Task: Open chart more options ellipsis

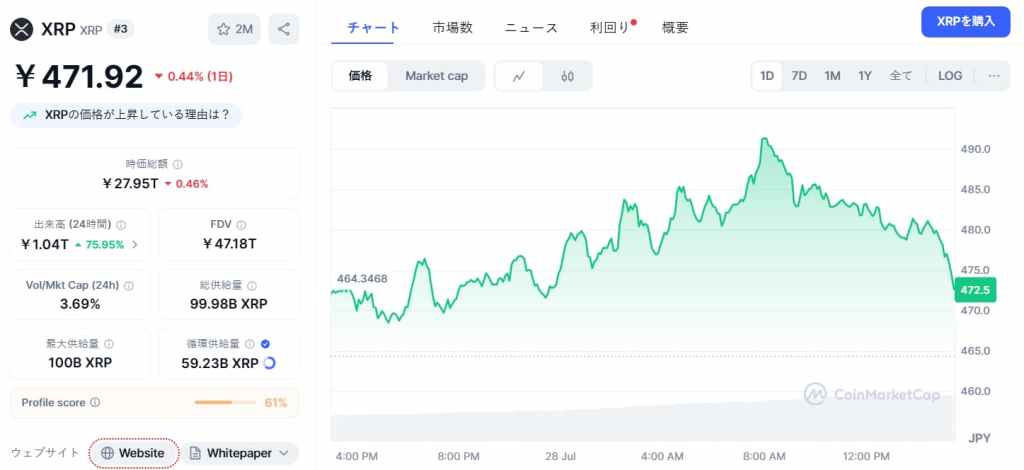Action: point(993,76)
